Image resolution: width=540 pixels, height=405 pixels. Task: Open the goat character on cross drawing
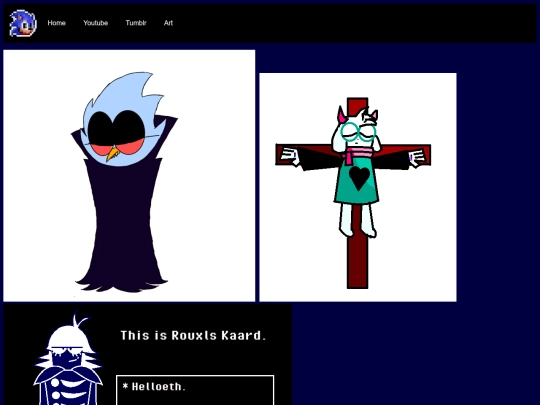tap(358, 187)
